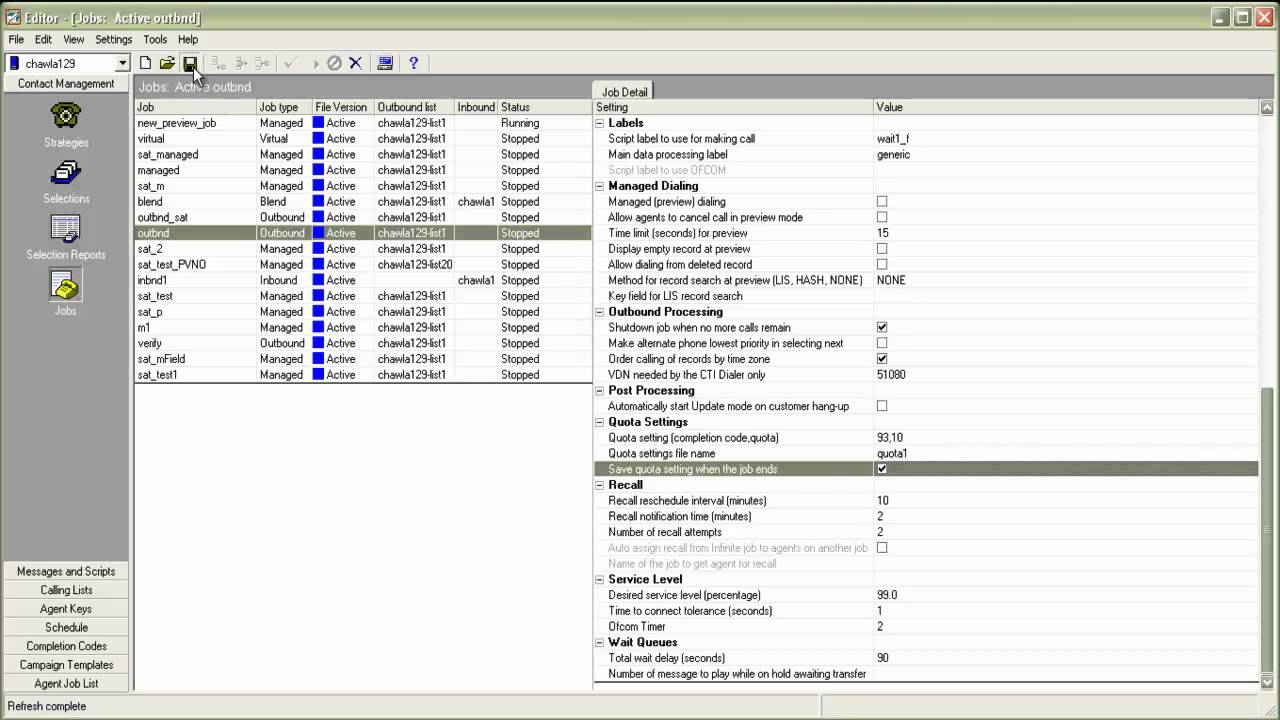Open the Edit menu

[x=43, y=40]
